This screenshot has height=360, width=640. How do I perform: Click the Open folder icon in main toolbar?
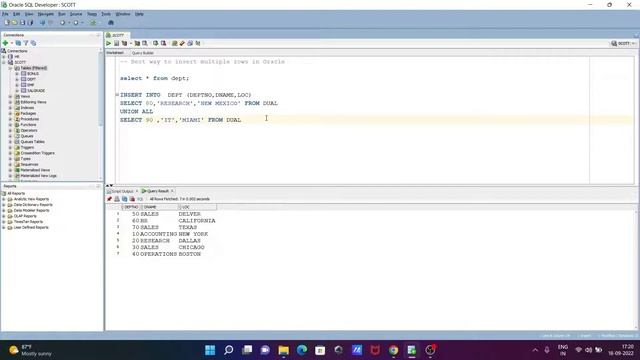pyautogui.click(x=15, y=23)
